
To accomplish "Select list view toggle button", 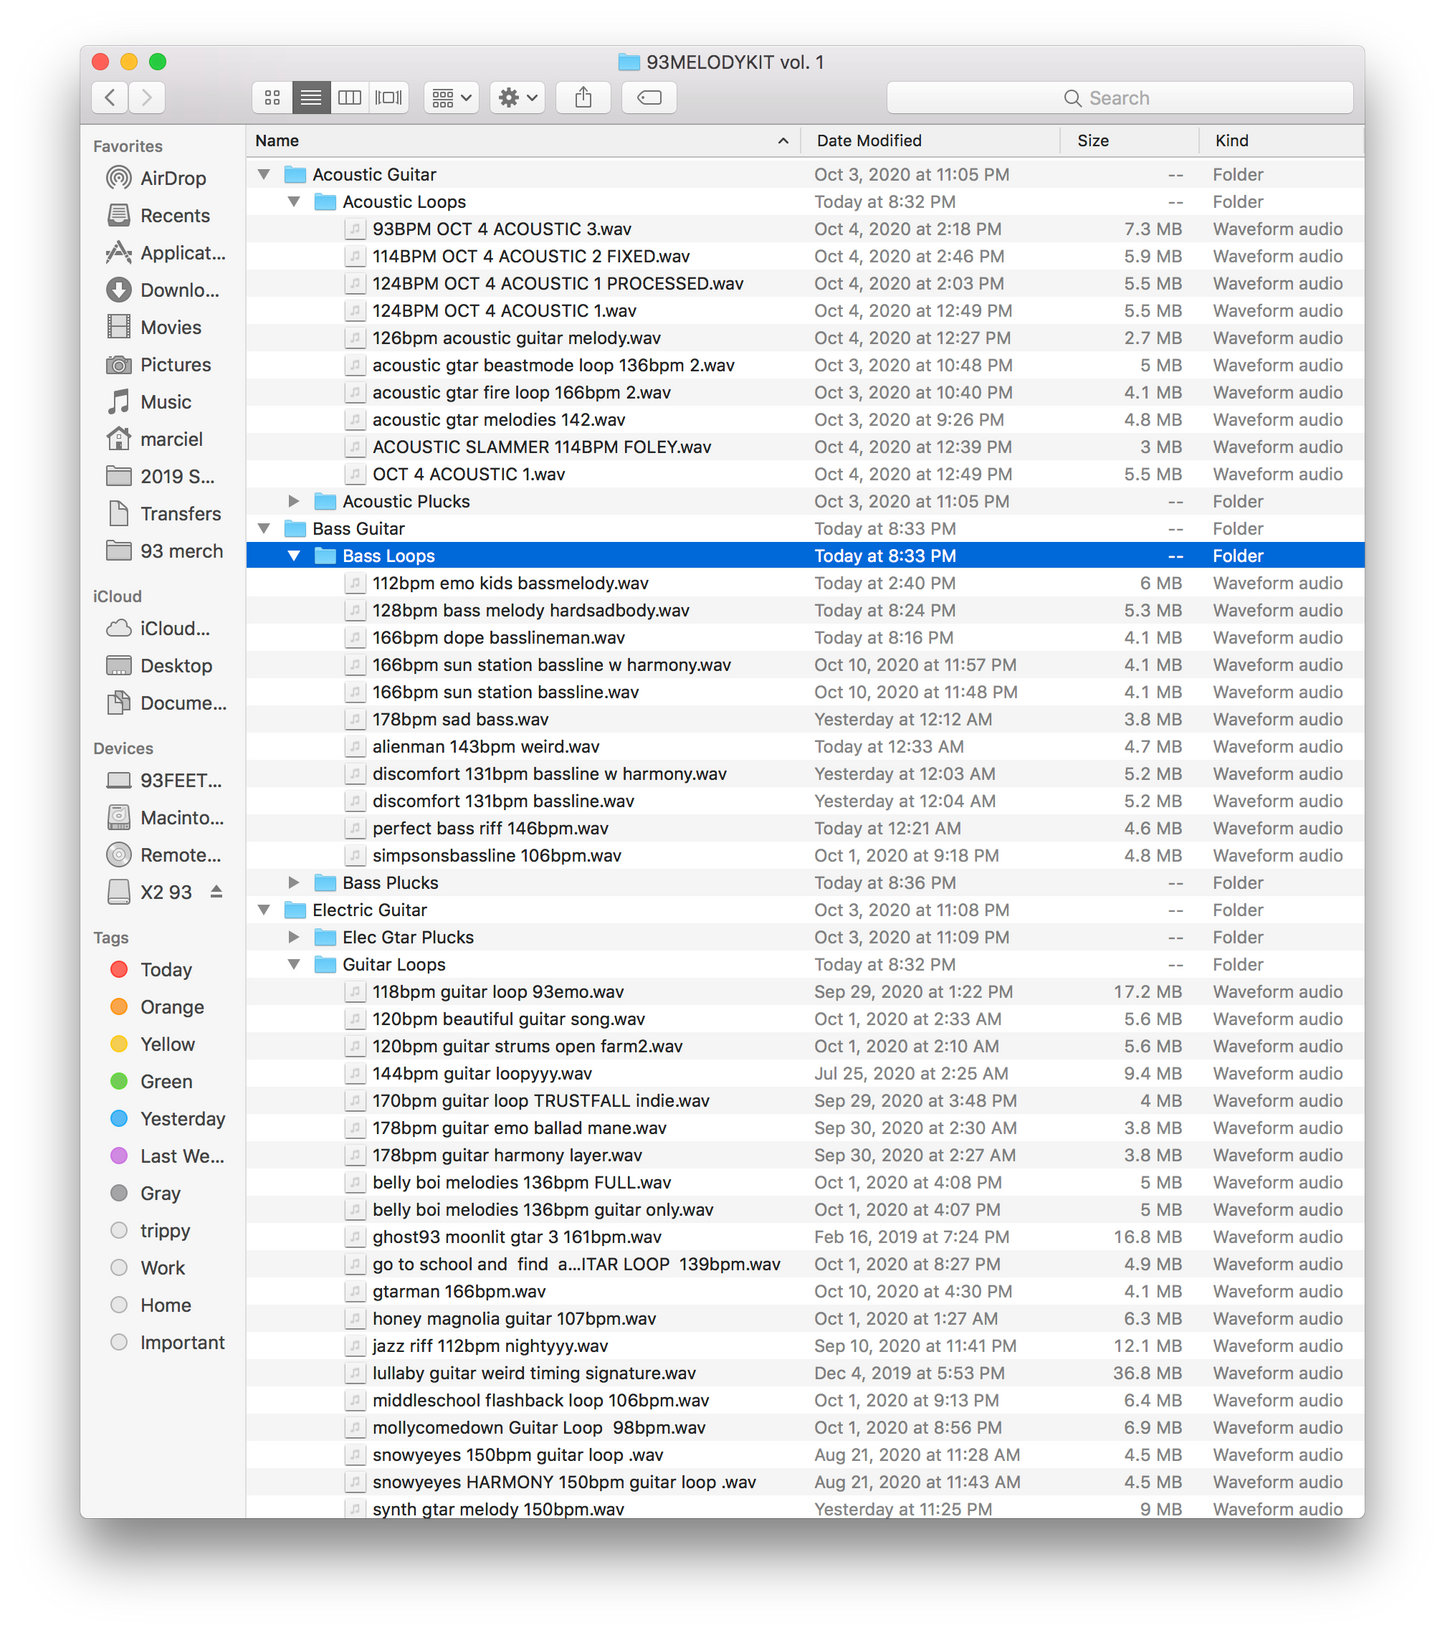I will click(311, 98).
